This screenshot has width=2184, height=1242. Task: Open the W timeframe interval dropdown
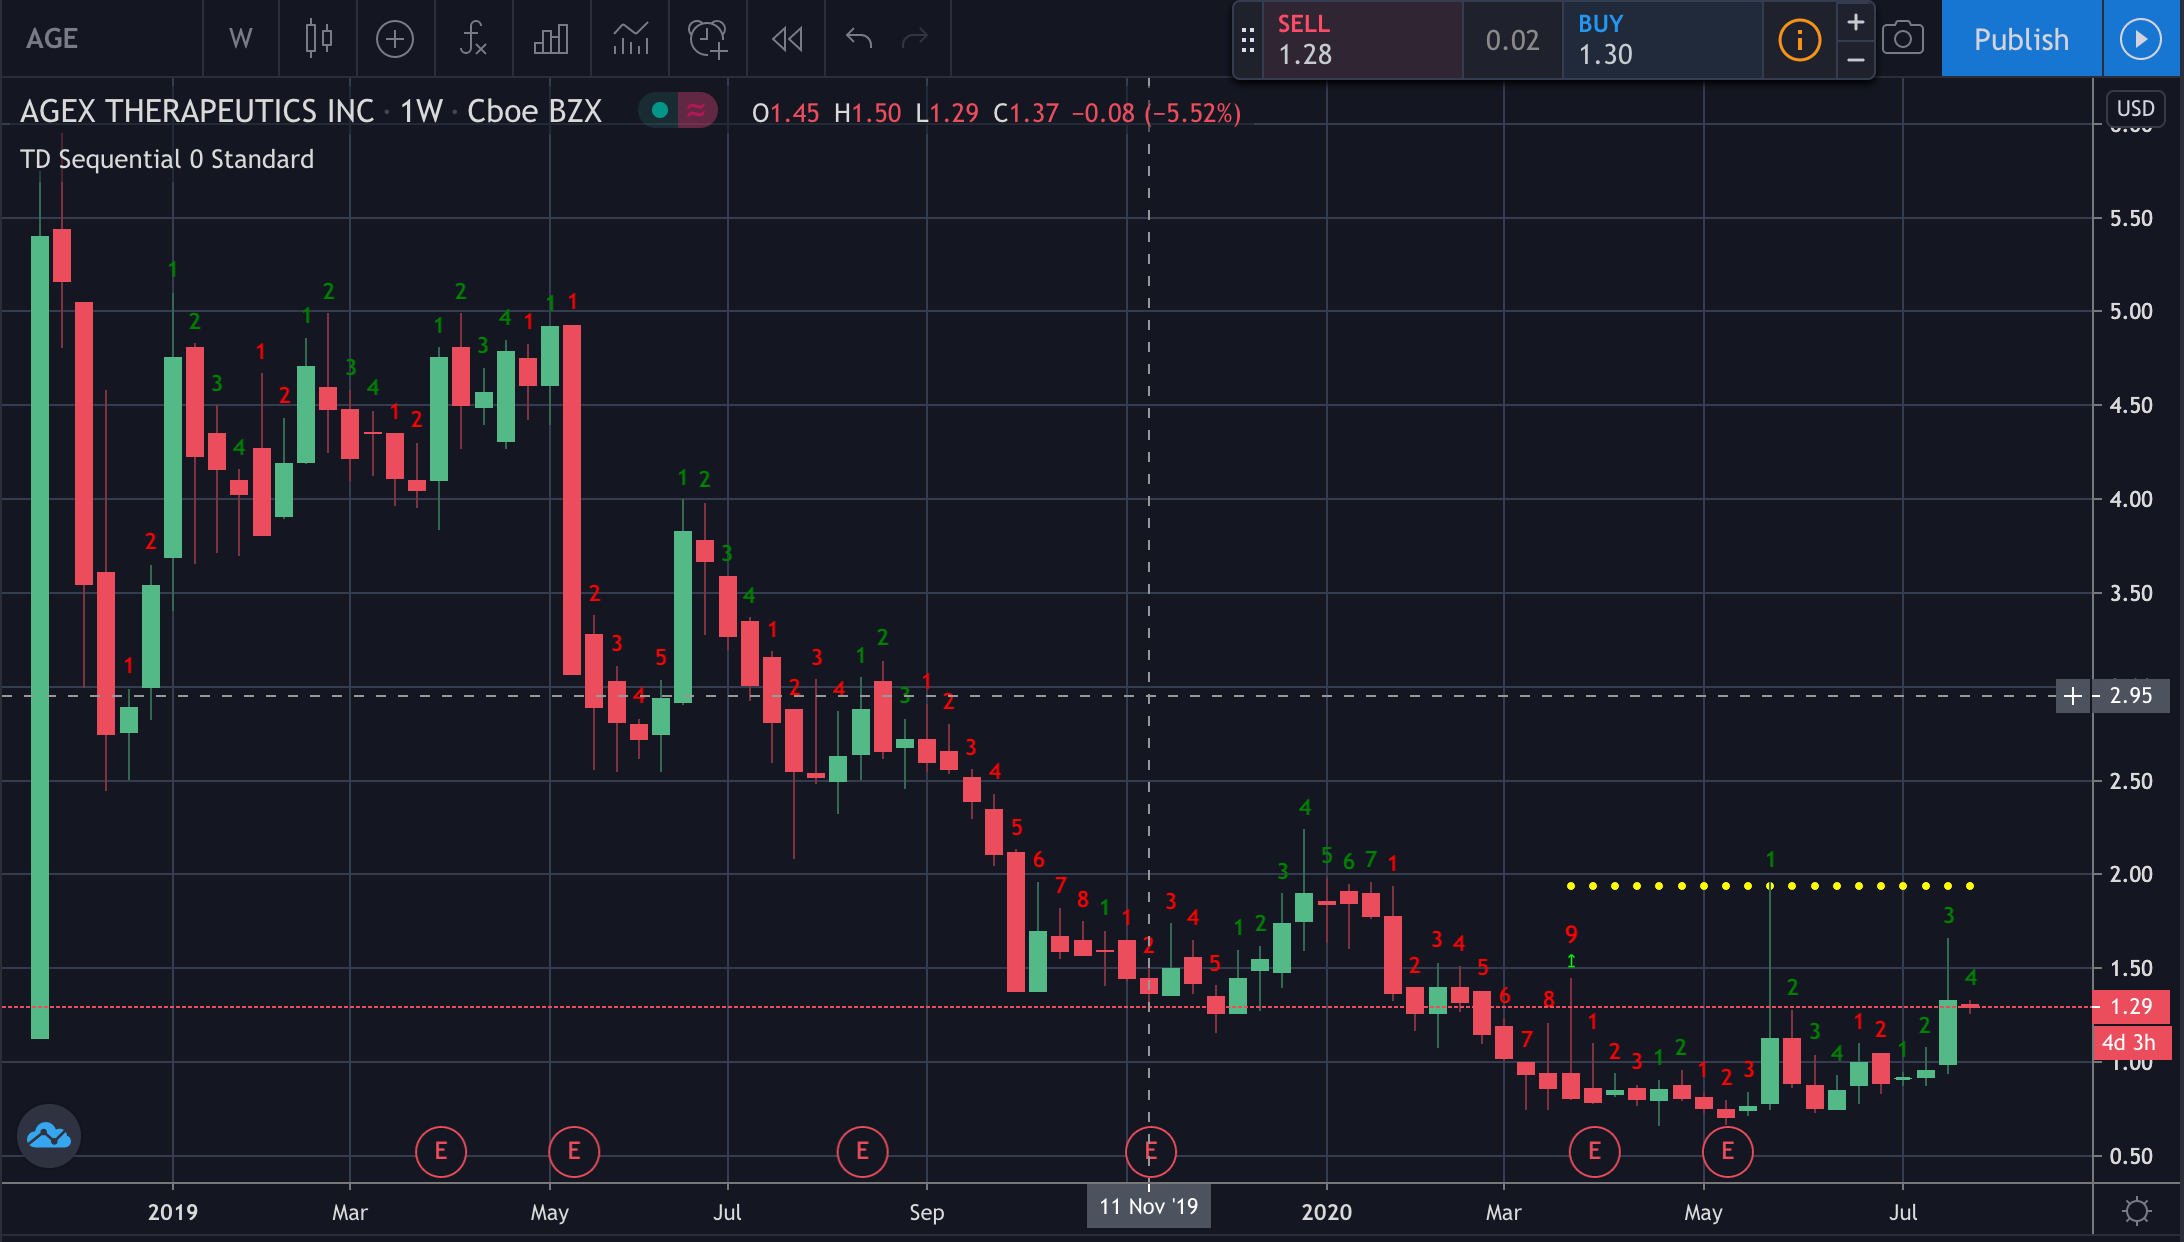coord(240,39)
